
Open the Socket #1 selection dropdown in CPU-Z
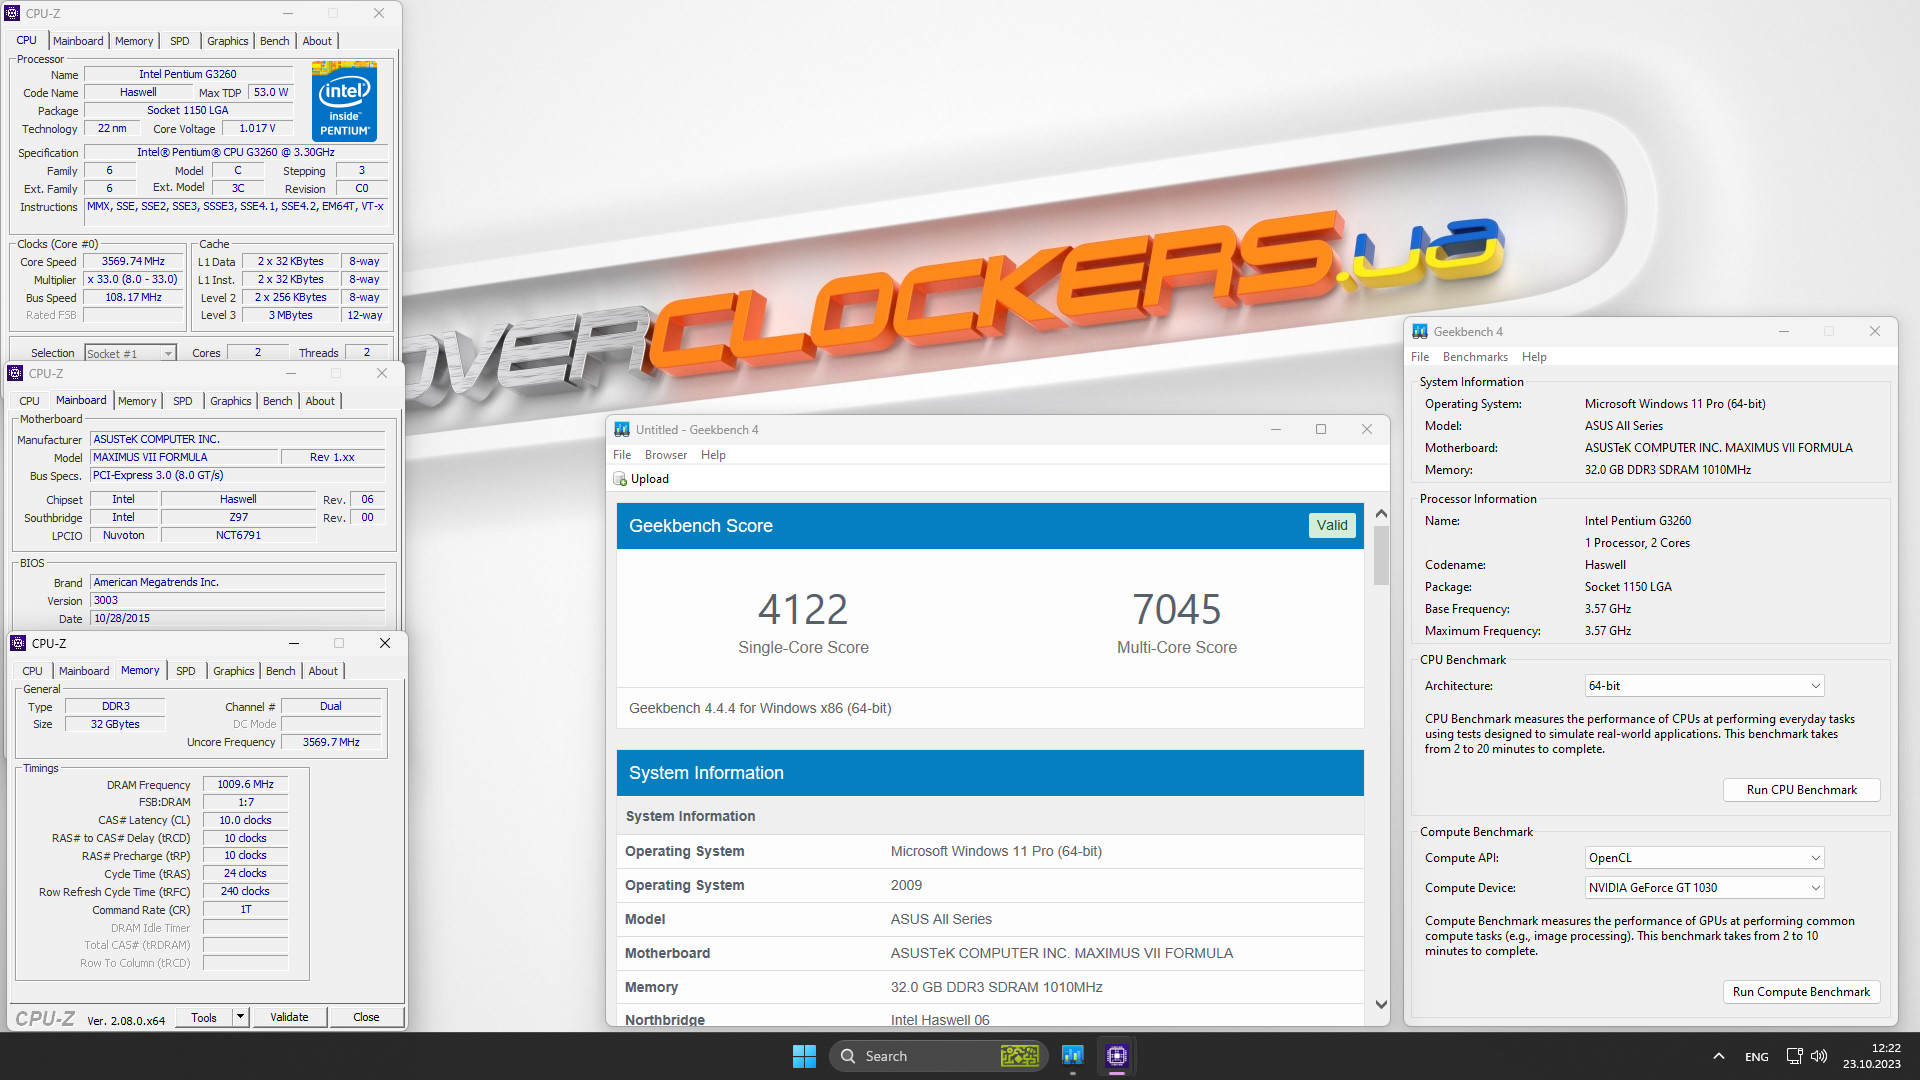click(130, 353)
